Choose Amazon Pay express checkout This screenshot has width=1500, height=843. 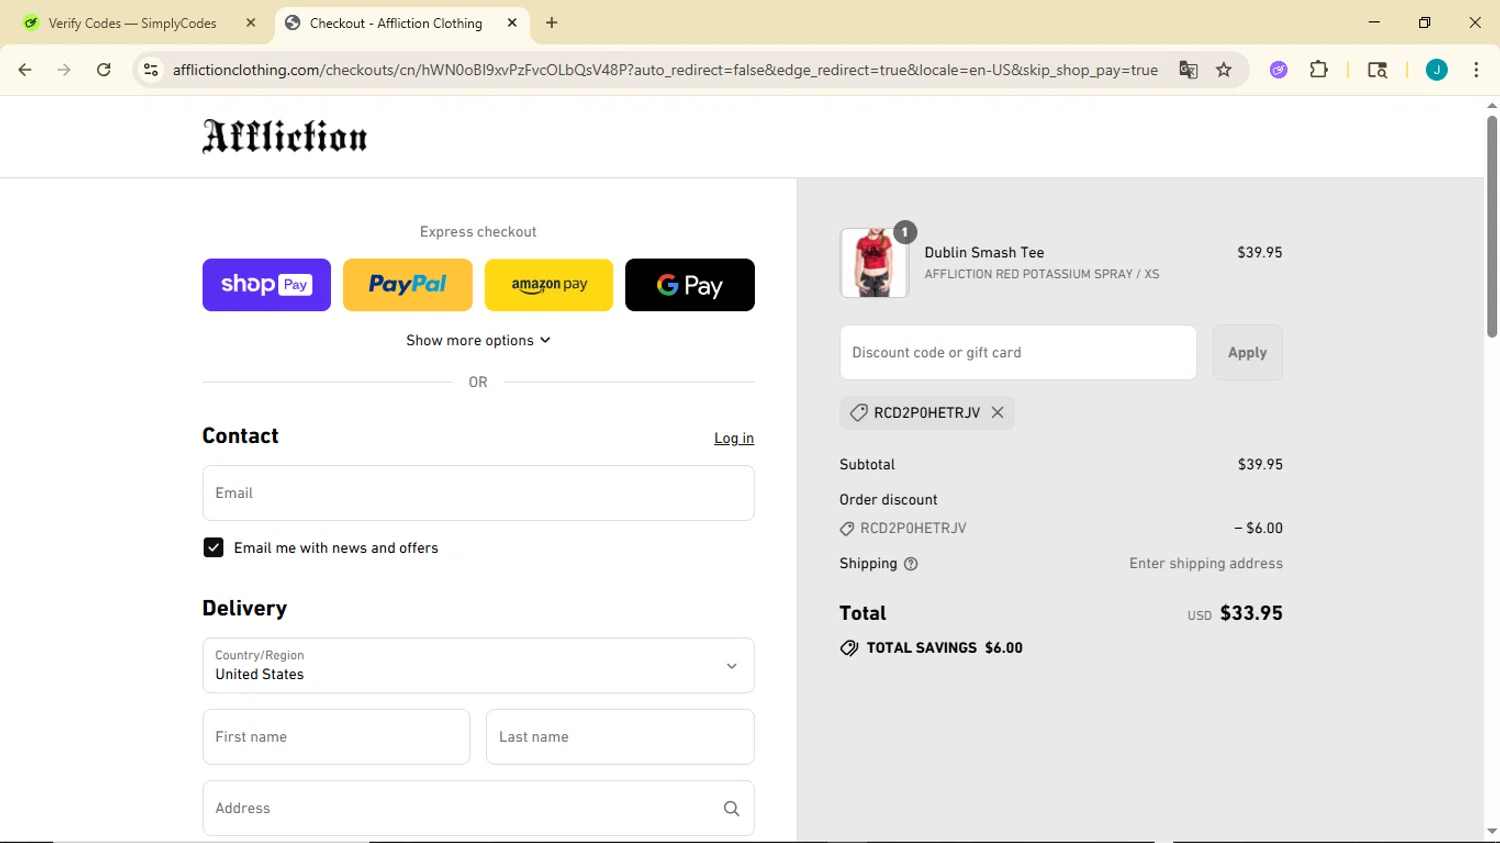click(x=549, y=285)
